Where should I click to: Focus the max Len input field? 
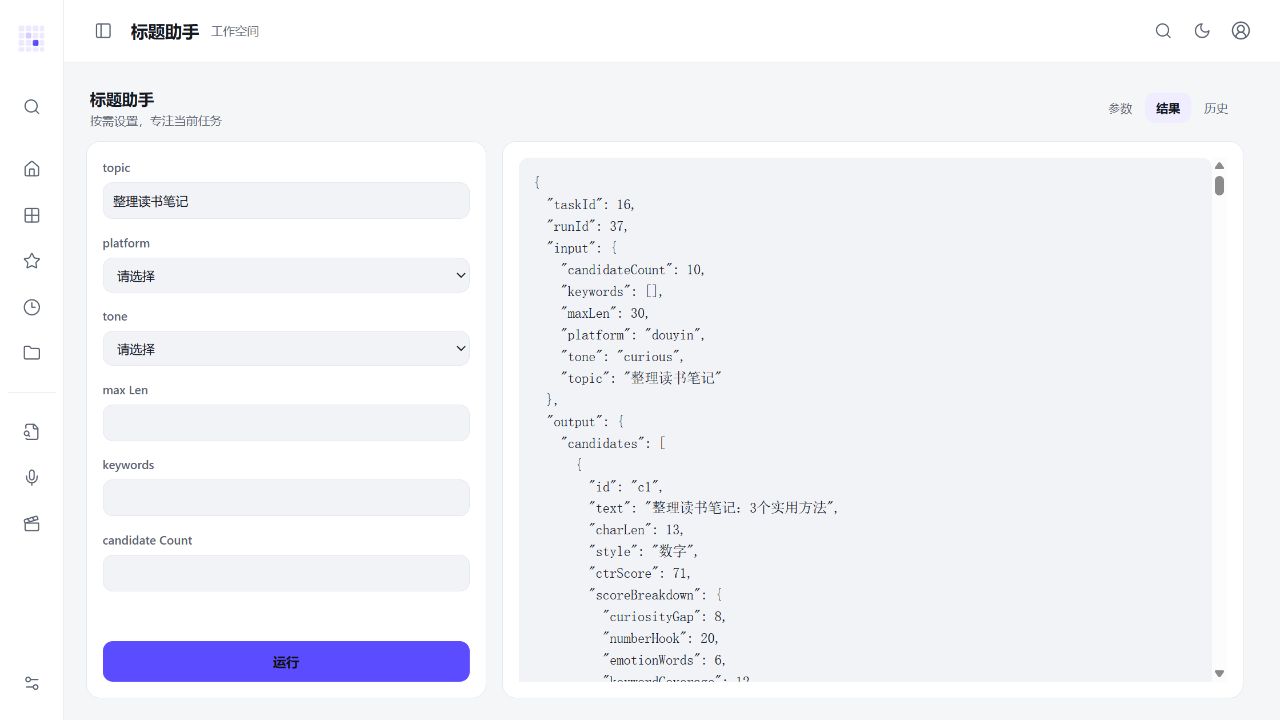(286, 423)
